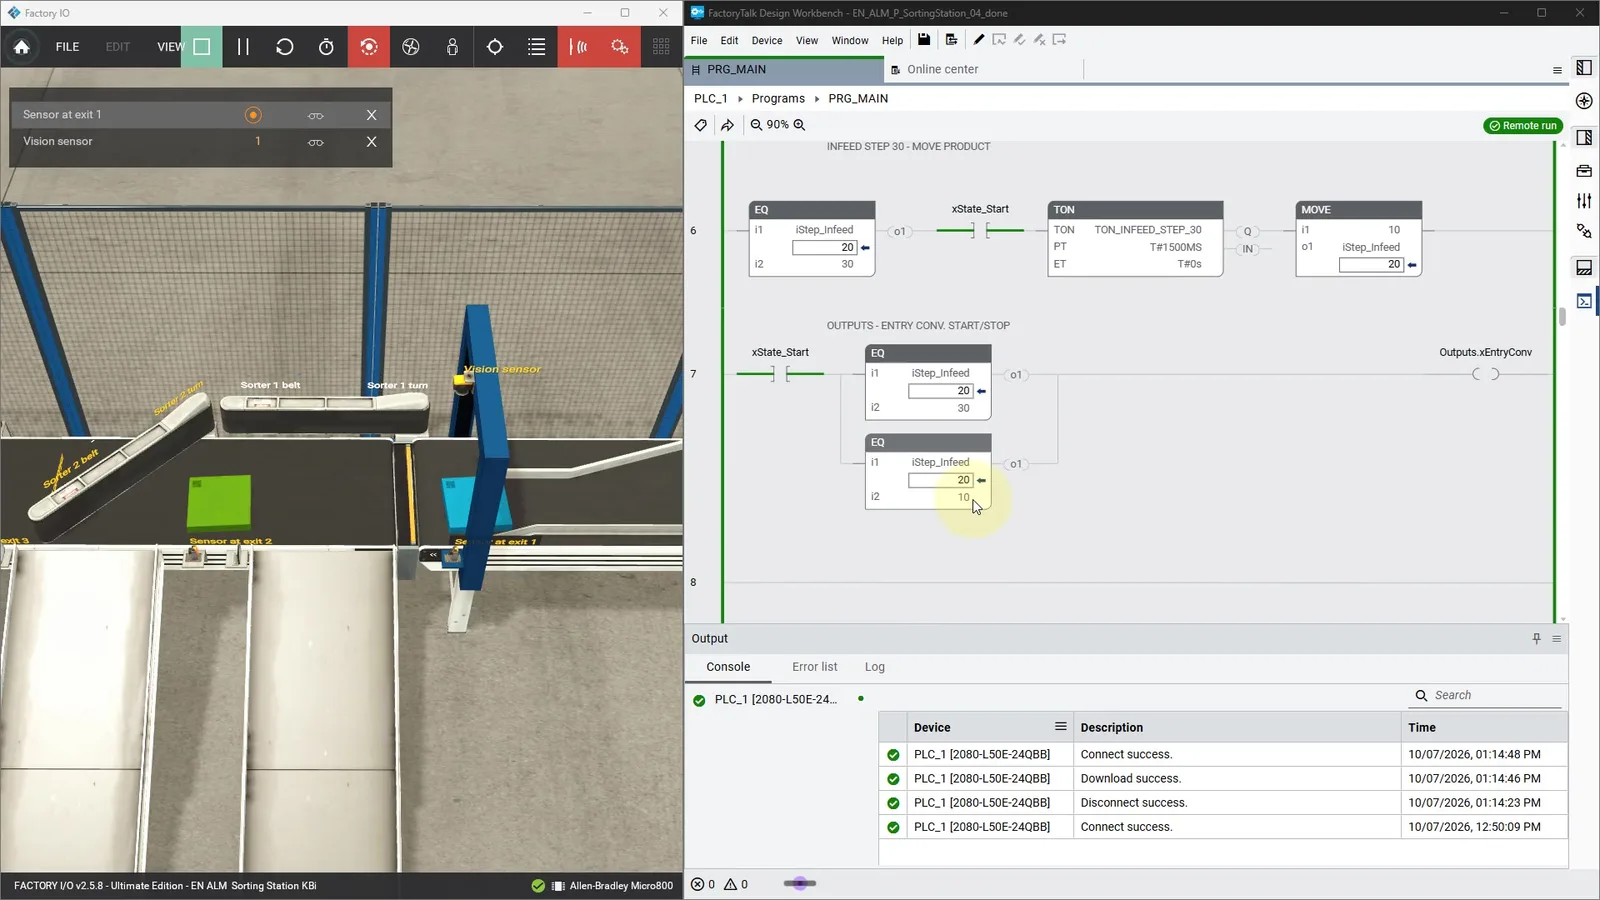This screenshot has height=900, width=1600.
Task: Save project with the floppy disk icon
Action: (x=924, y=40)
